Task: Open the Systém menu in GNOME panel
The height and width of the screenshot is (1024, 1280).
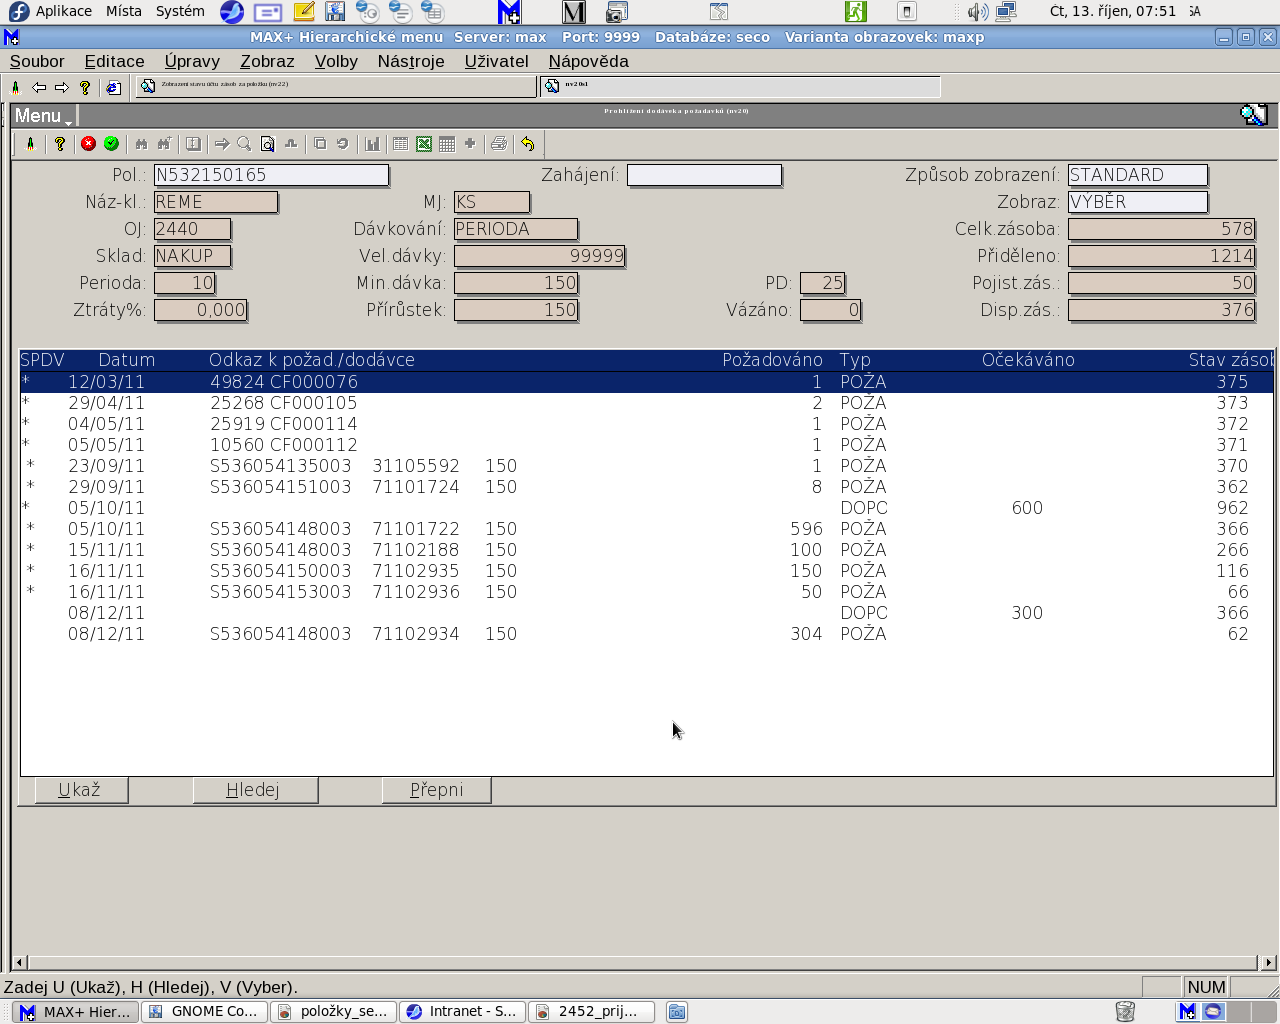Action: 180,11
